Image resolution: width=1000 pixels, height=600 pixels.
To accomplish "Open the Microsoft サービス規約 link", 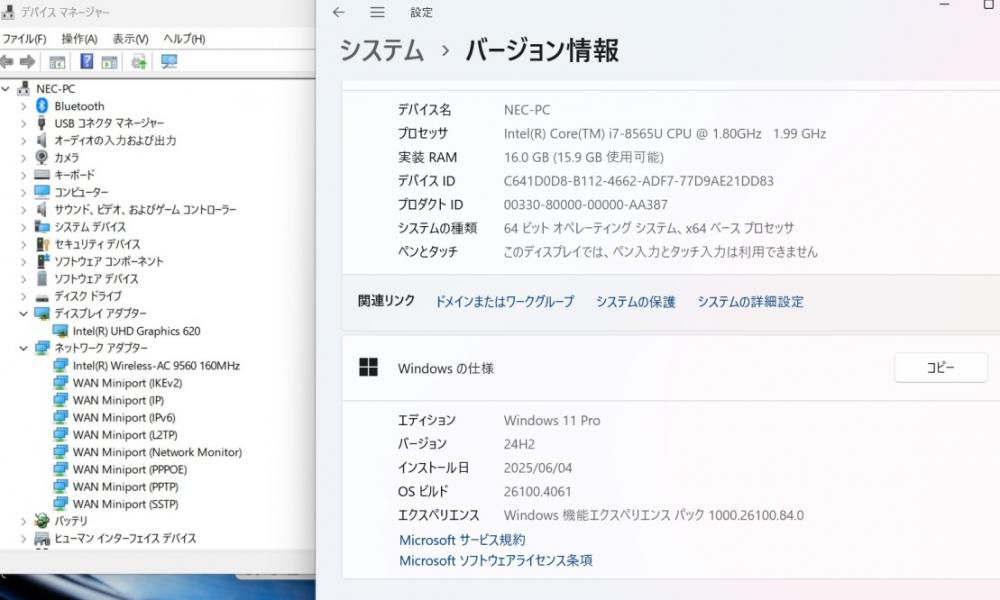I will click(x=462, y=540).
